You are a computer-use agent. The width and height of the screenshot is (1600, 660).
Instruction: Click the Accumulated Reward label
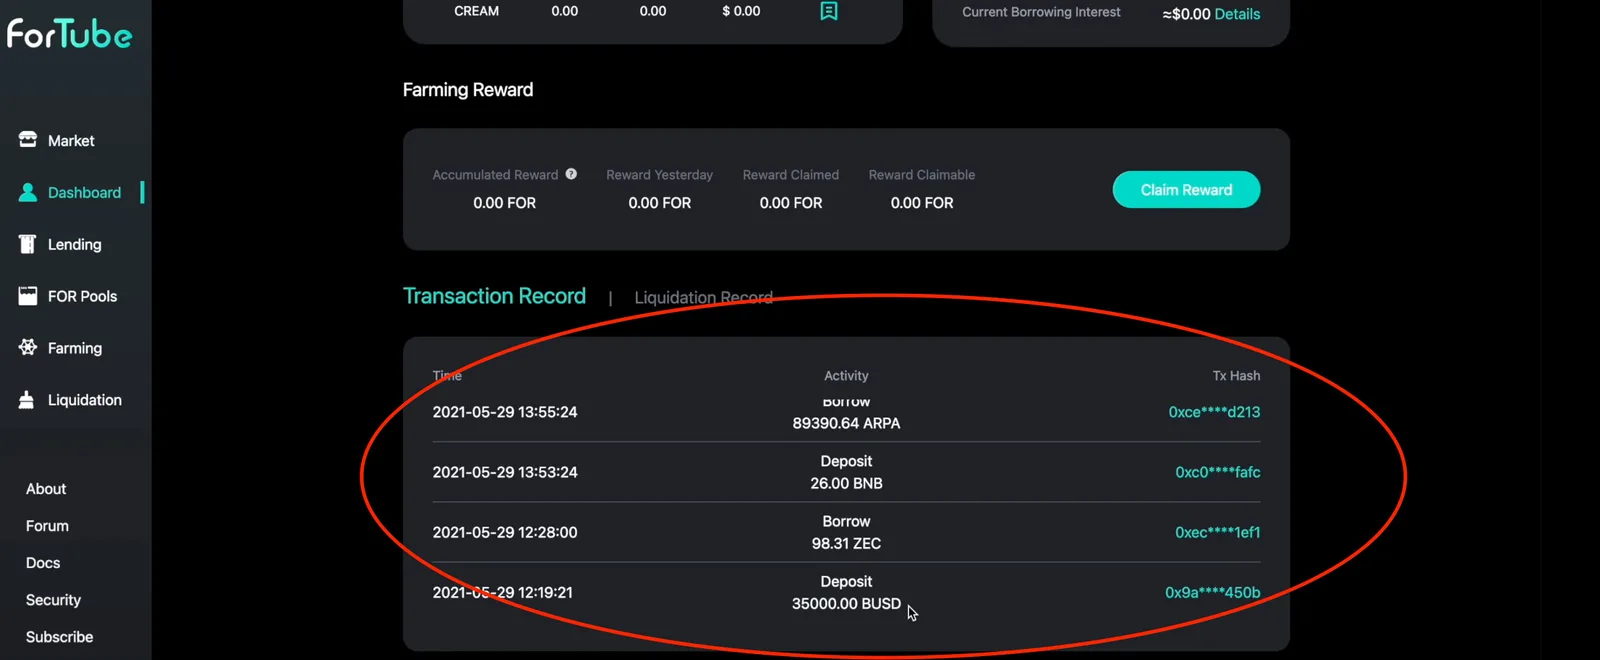pos(495,175)
